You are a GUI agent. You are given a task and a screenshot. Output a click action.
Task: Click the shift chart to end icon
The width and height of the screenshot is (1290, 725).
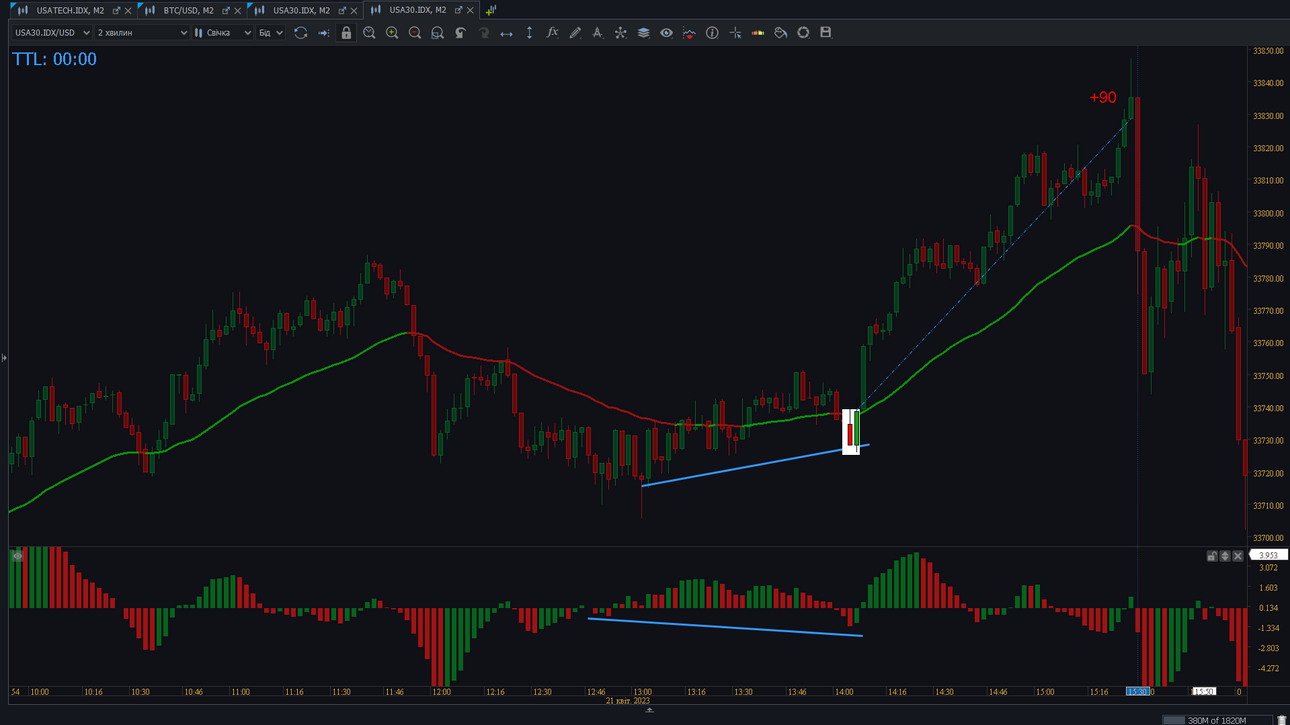pos(323,33)
